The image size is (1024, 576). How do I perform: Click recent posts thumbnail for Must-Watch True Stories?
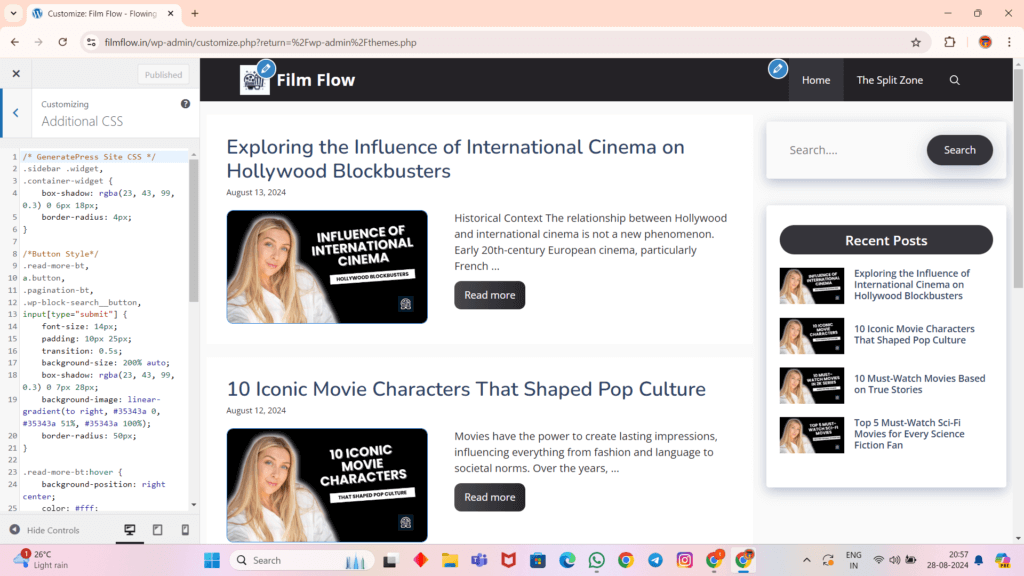click(x=812, y=385)
